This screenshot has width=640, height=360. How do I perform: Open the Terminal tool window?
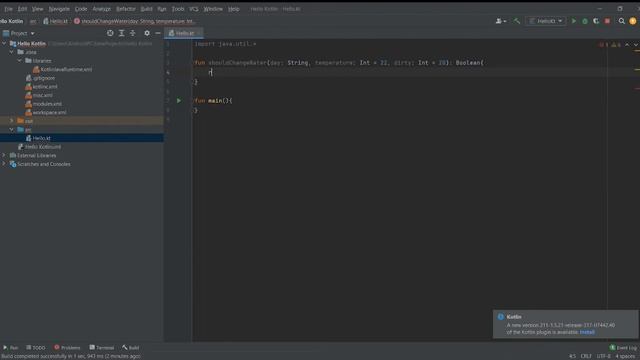102,347
